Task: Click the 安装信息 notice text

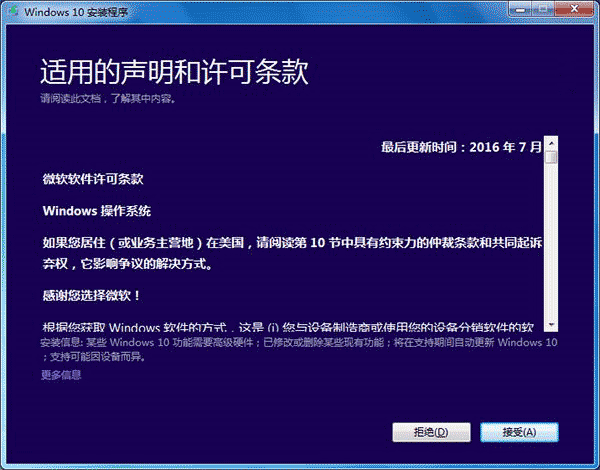Action: pos(299,350)
